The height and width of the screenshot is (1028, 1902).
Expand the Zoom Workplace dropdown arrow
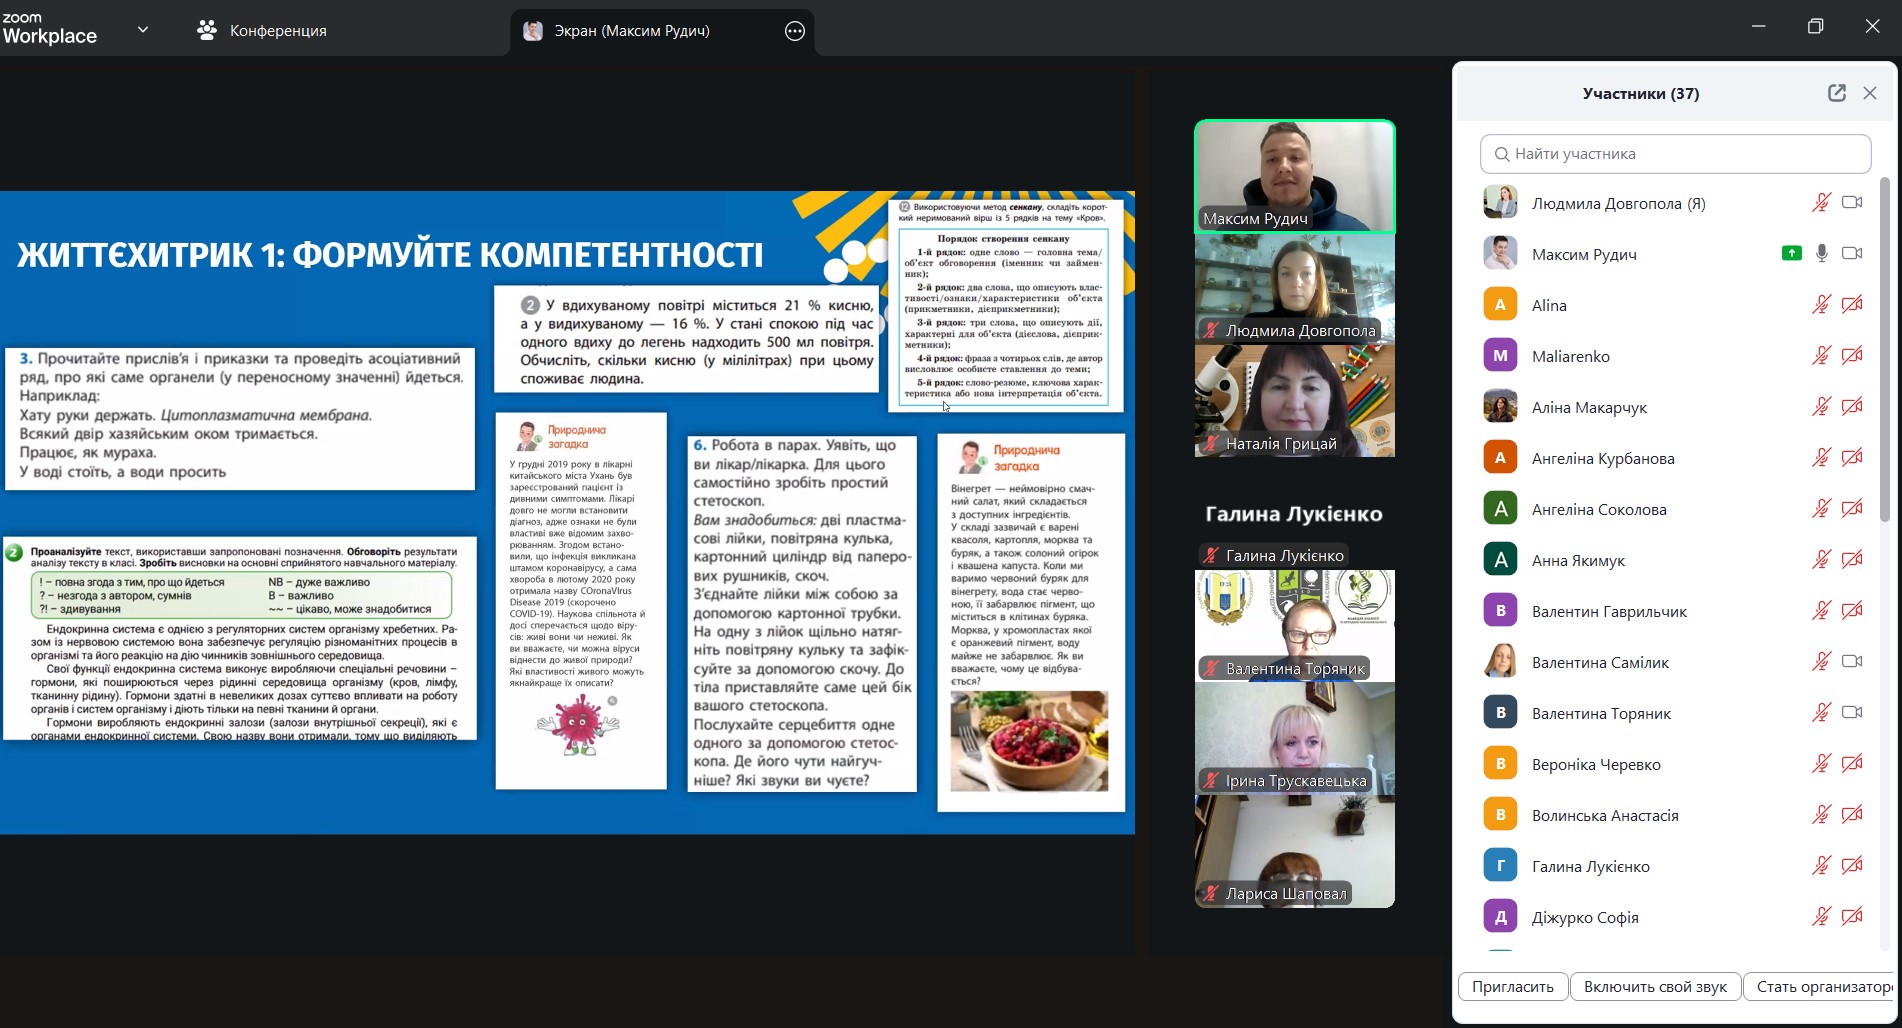click(x=143, y=30)
